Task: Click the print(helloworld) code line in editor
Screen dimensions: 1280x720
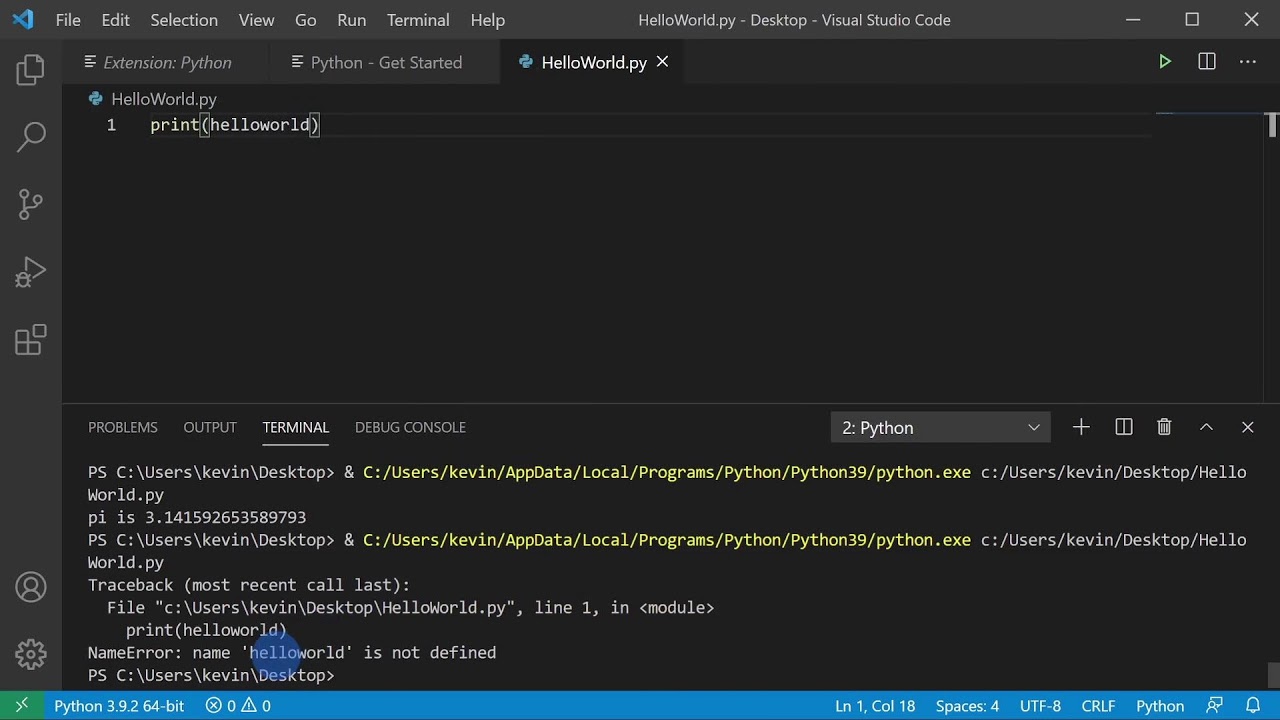Action: 235,125
